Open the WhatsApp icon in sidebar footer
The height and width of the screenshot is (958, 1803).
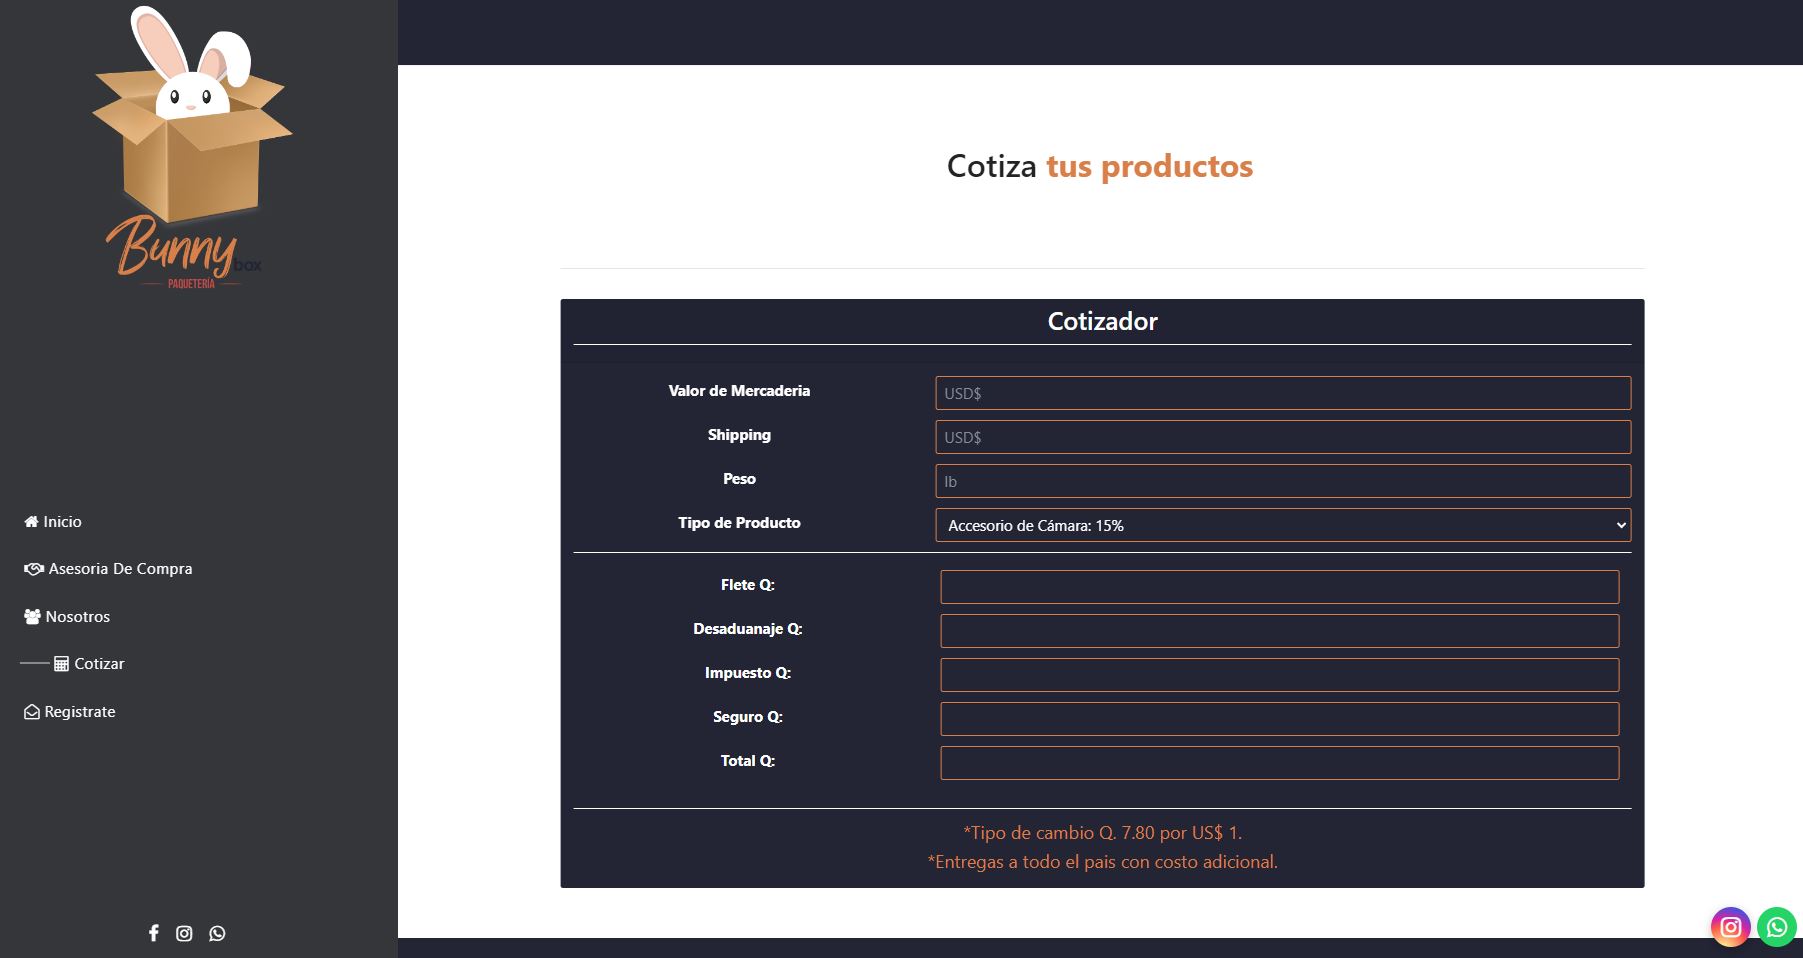tap(217, 933)
